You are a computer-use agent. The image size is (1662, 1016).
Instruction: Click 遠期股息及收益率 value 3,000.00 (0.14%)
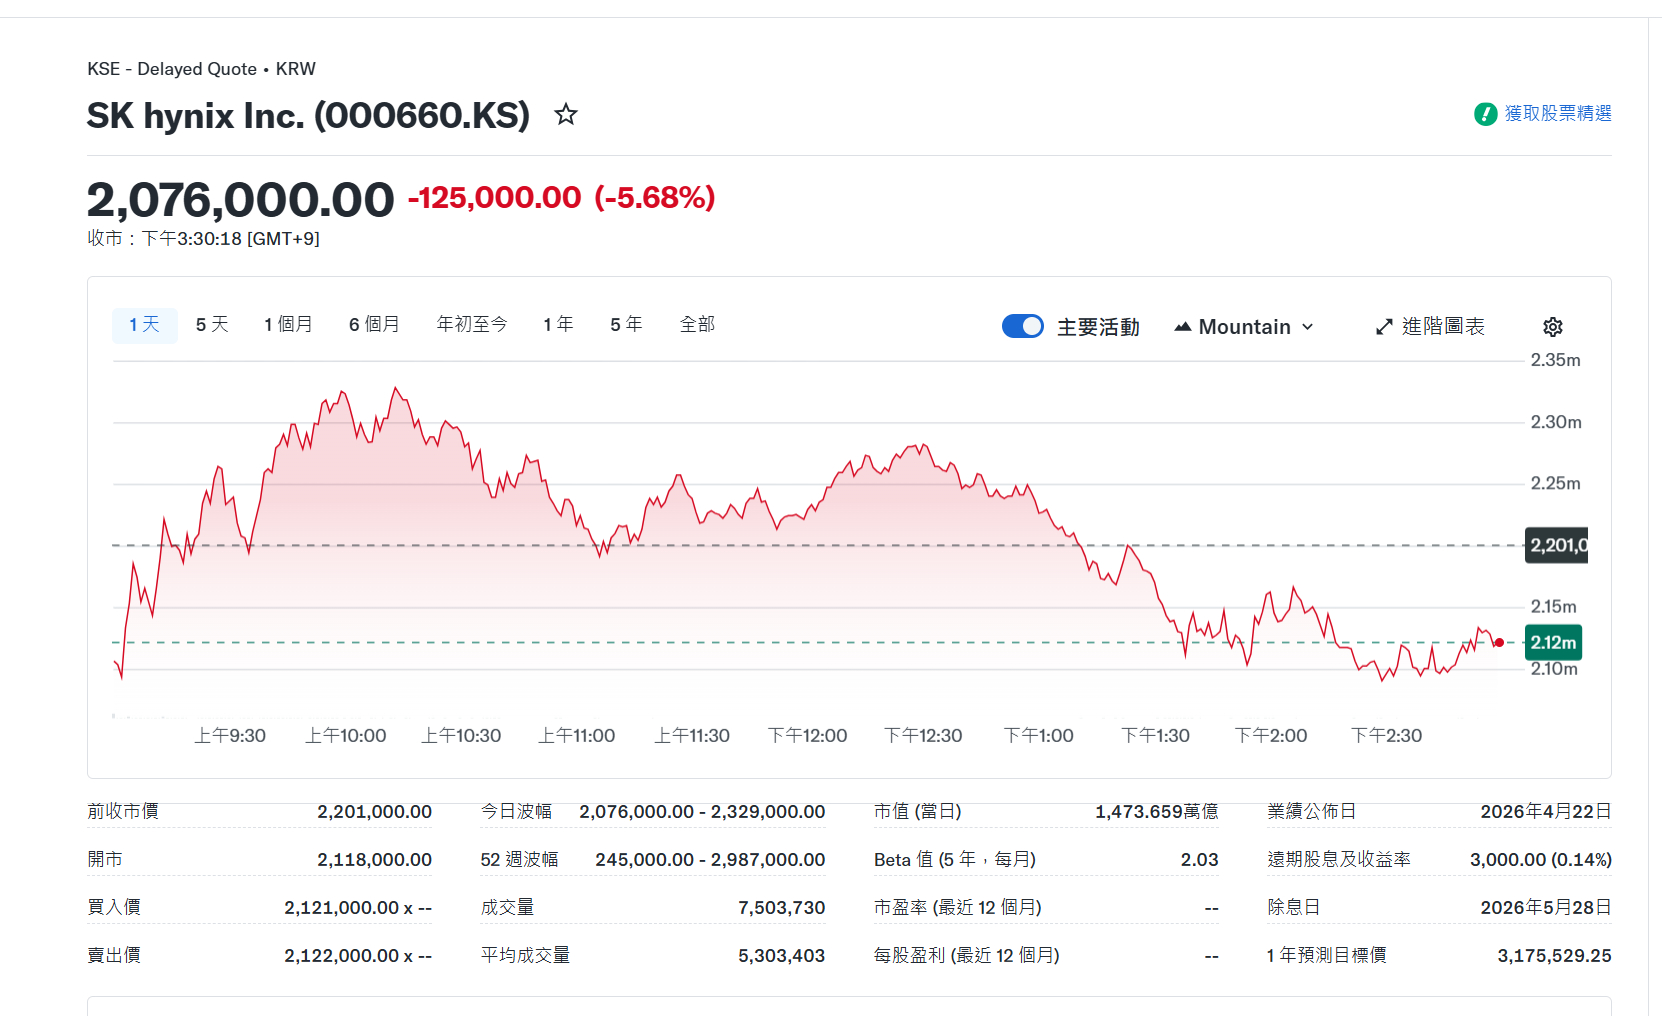(1541, 860)
